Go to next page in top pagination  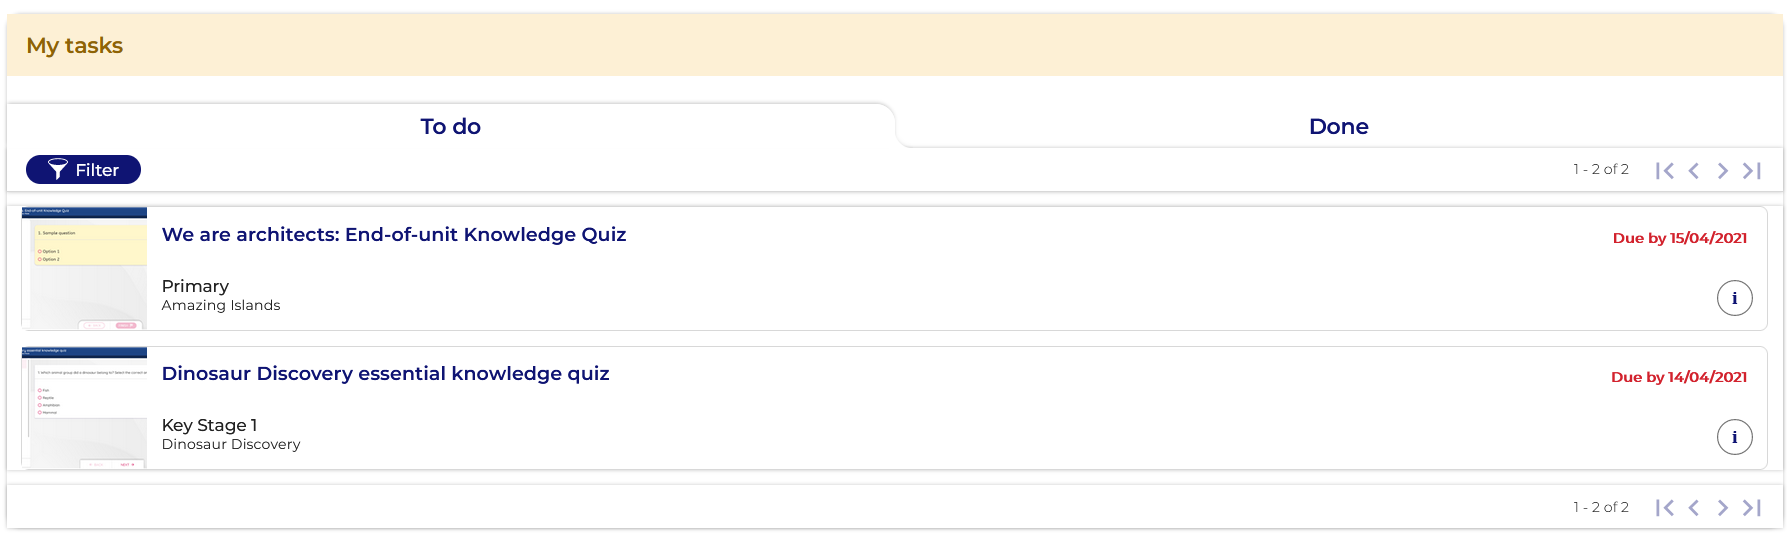click(1722, 171)
